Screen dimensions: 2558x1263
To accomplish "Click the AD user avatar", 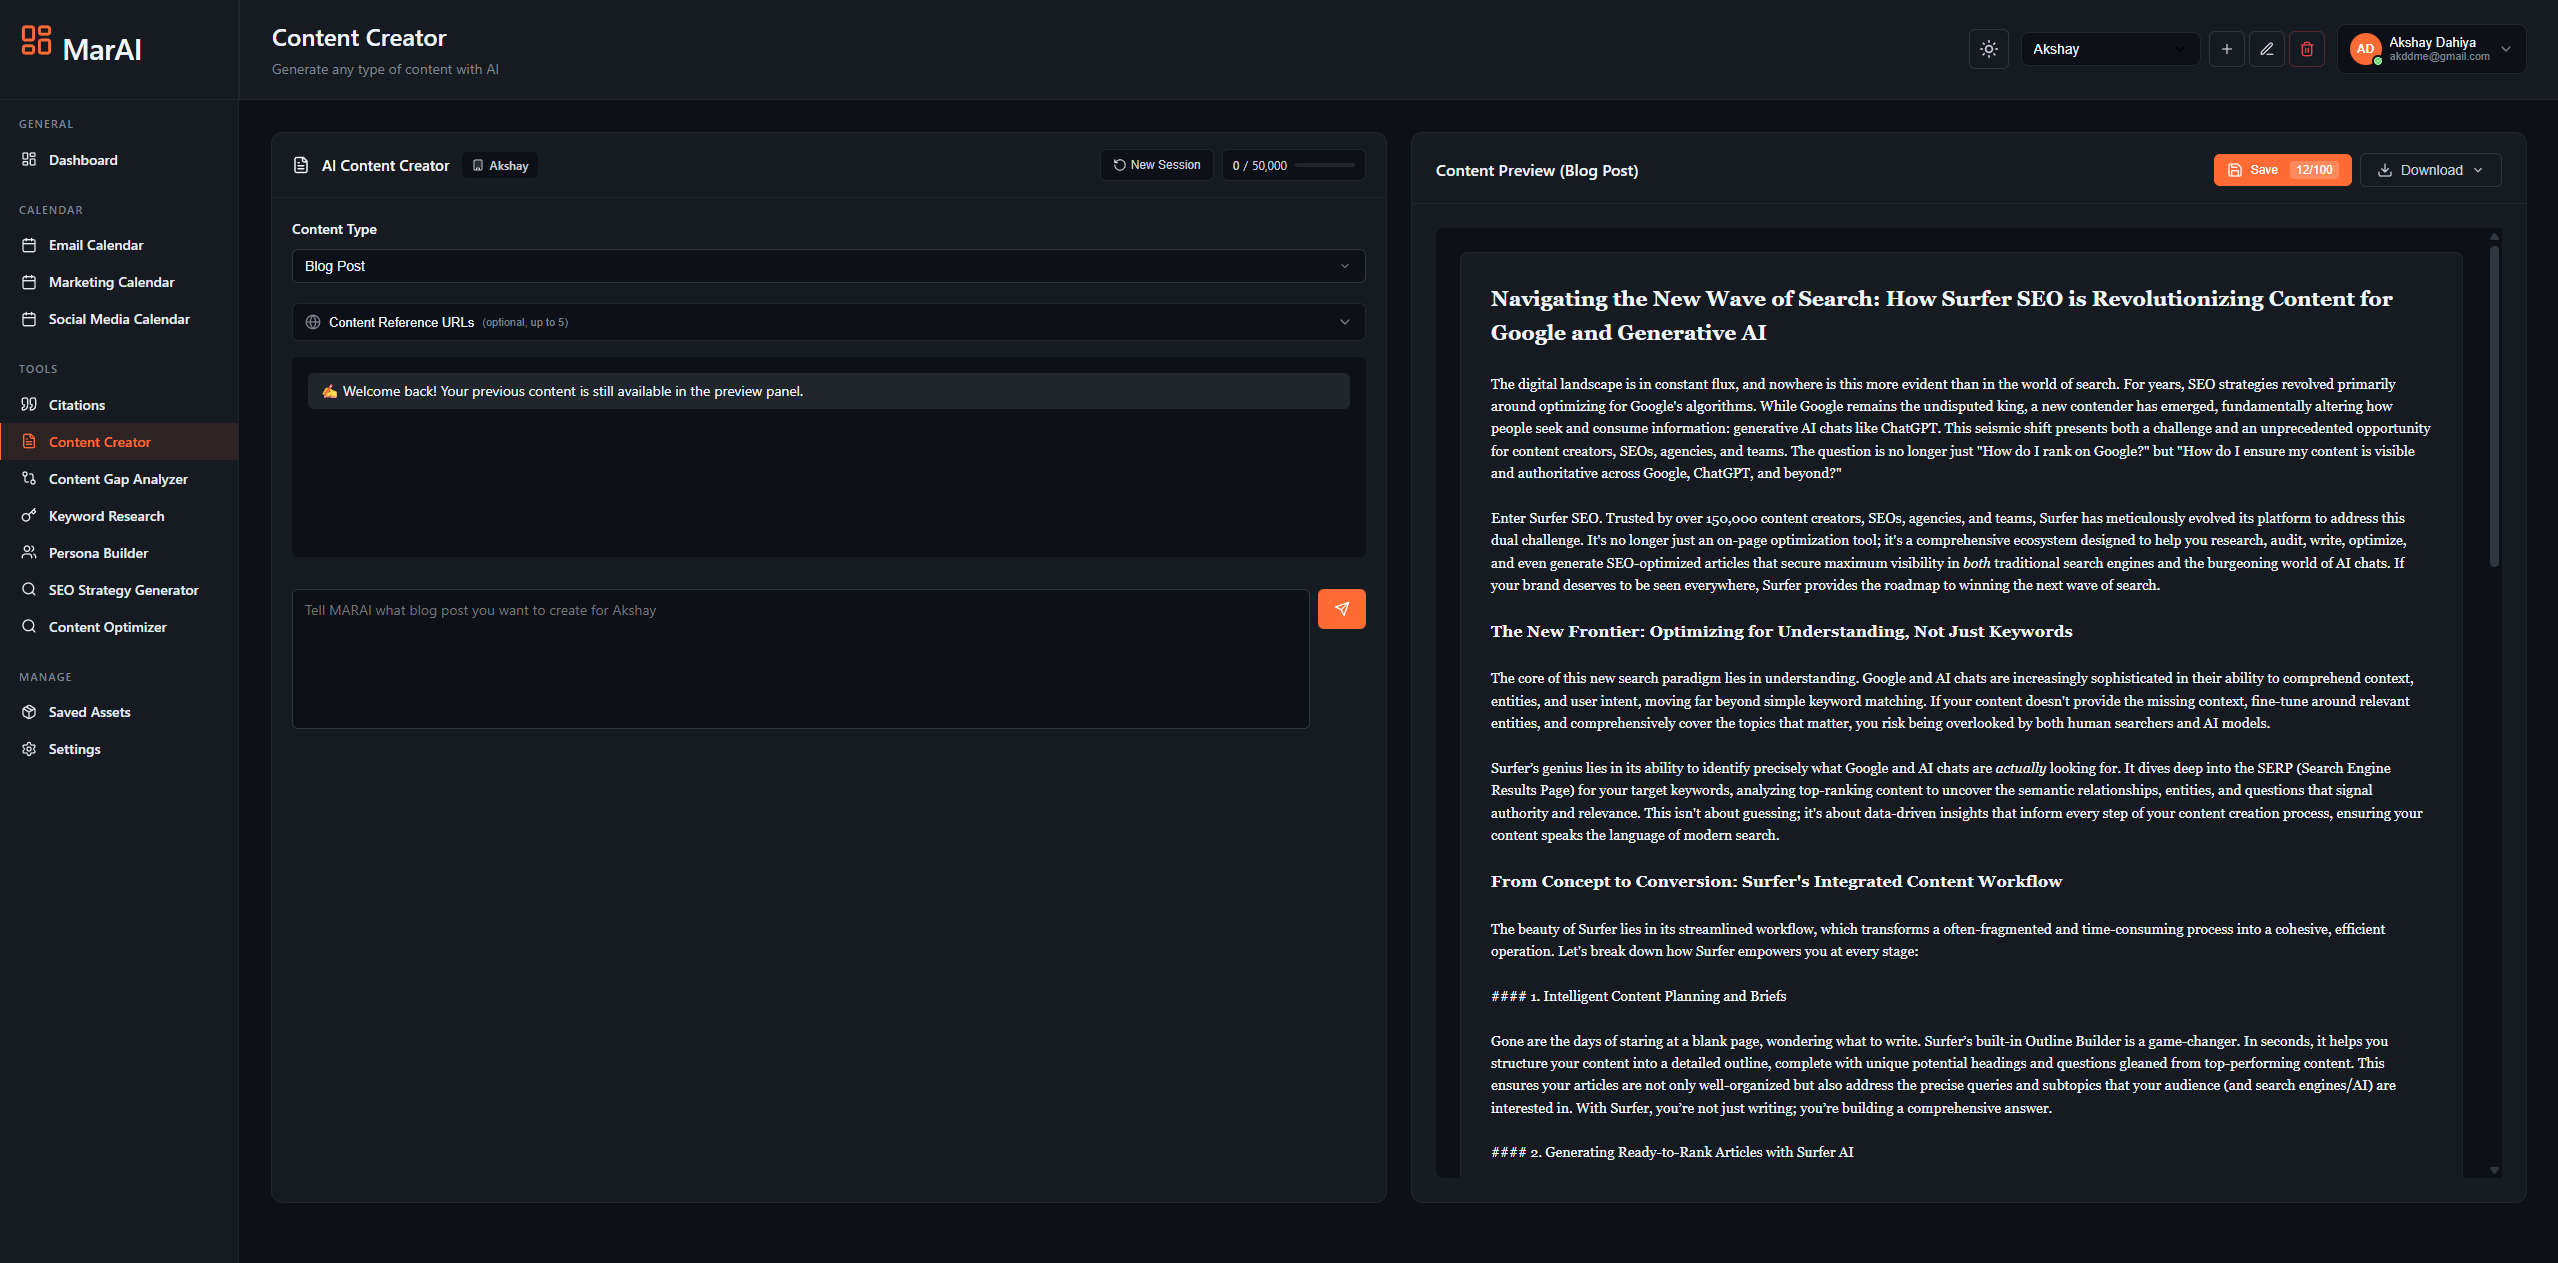I will pyautogui.click(x=2364, y=49).
